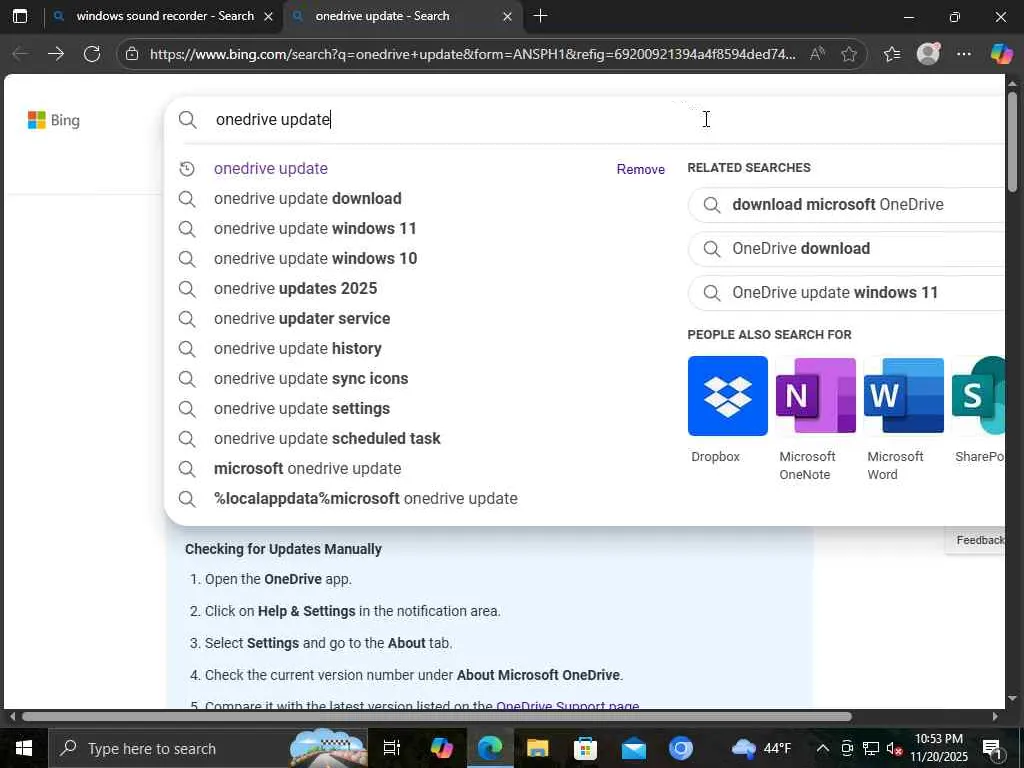Open the Feedback button

coord(976,540)
